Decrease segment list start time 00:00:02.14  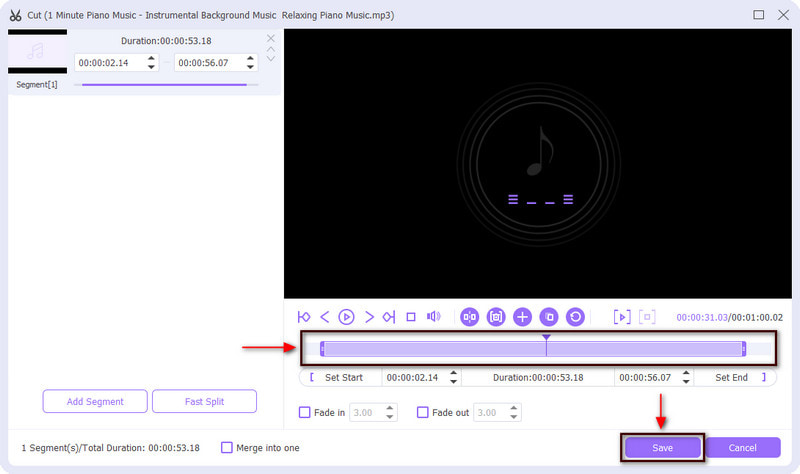[151, 67]
